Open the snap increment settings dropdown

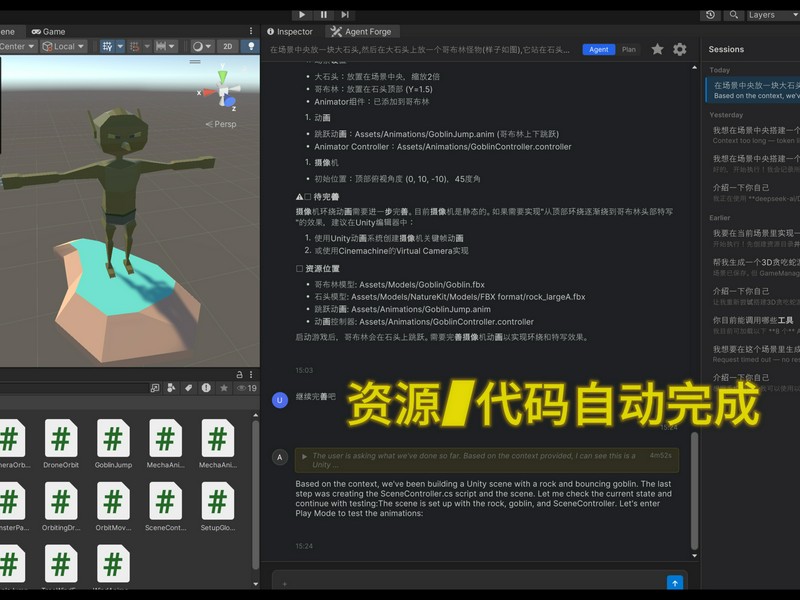coord(166,46)
